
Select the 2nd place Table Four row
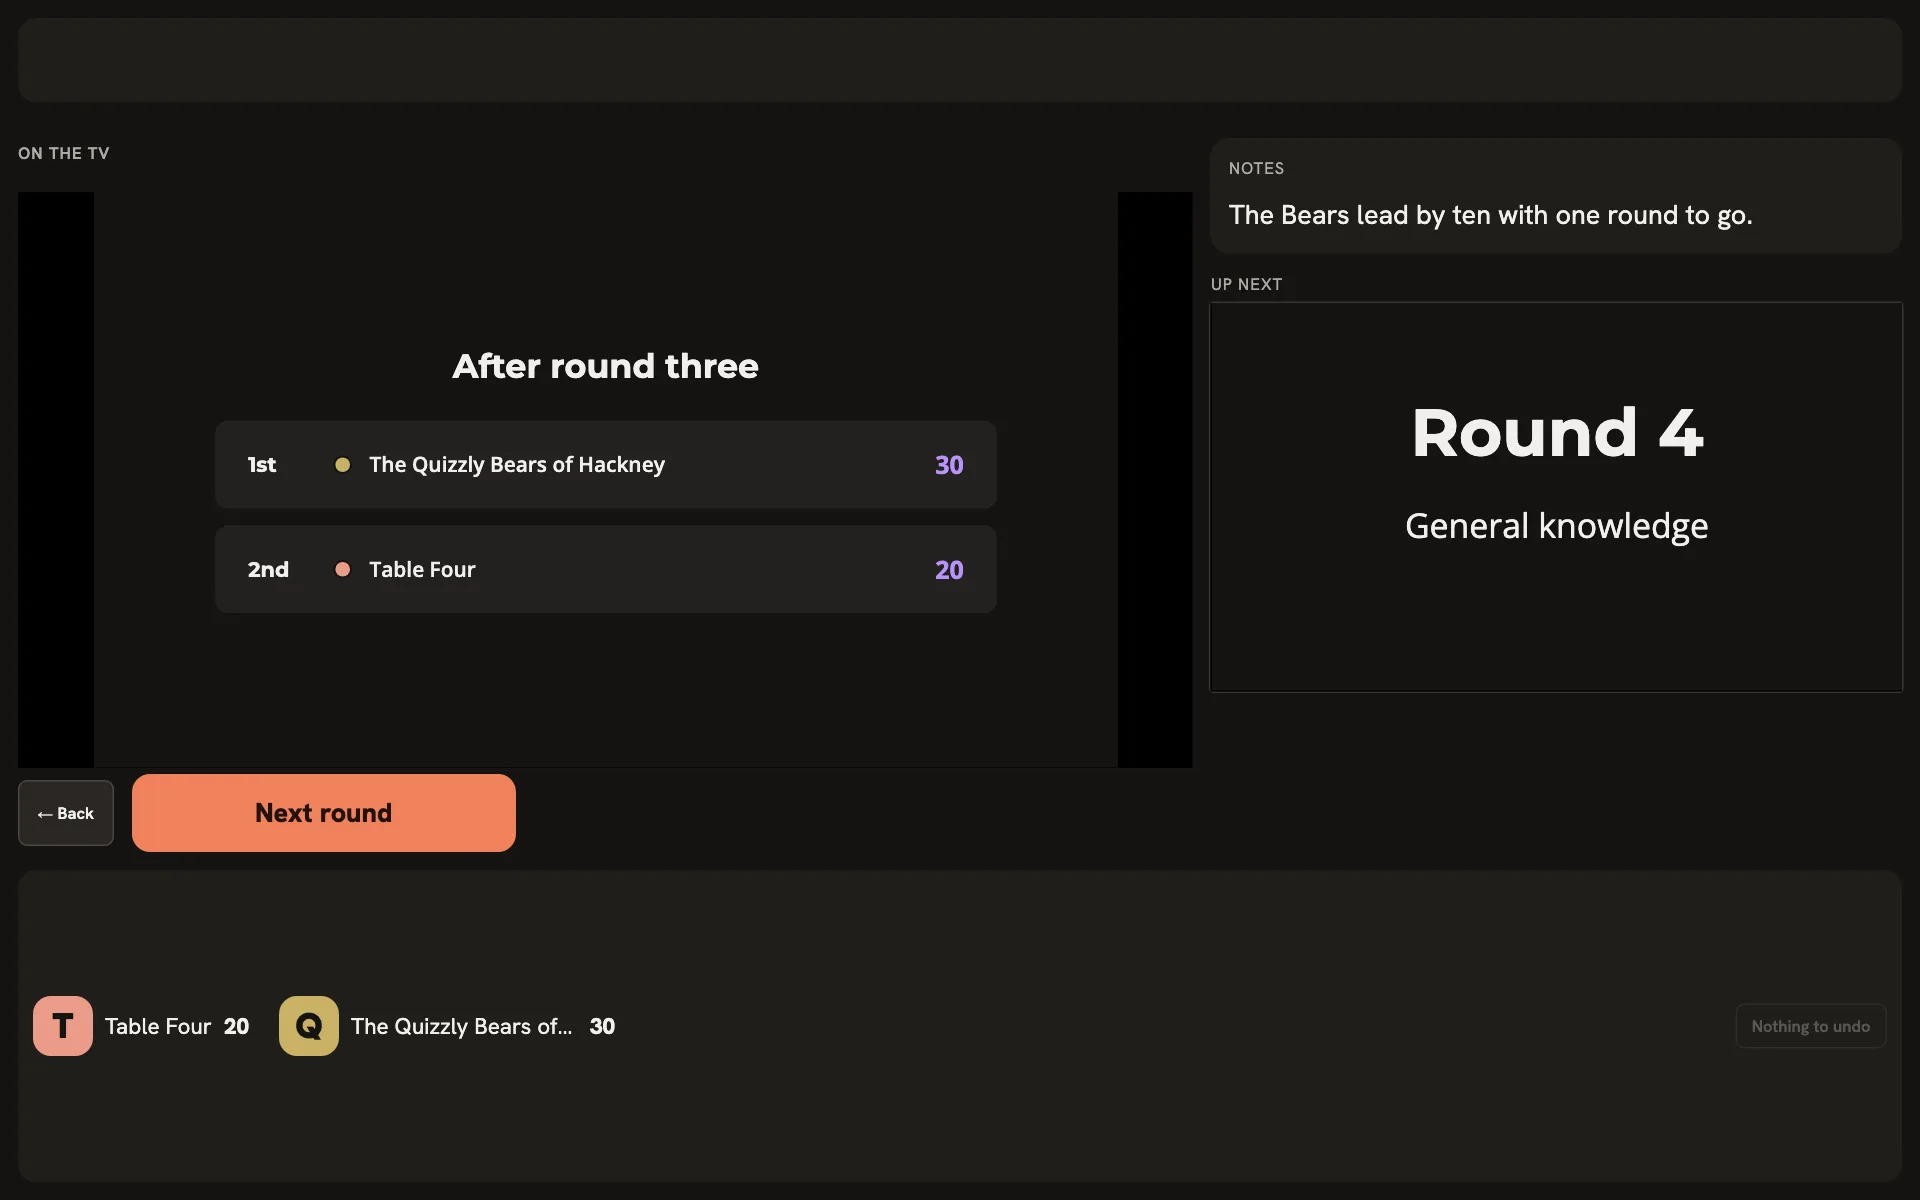pos(606,570)
